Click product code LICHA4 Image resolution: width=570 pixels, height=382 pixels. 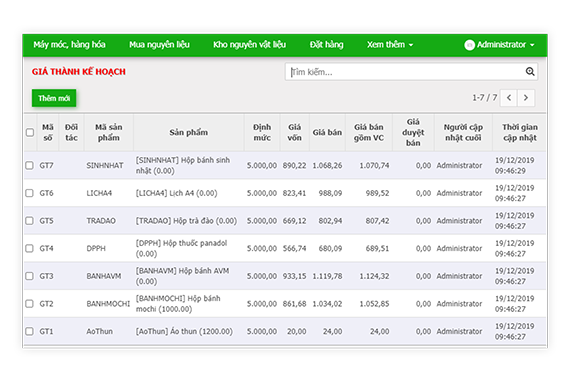[99, 193]
